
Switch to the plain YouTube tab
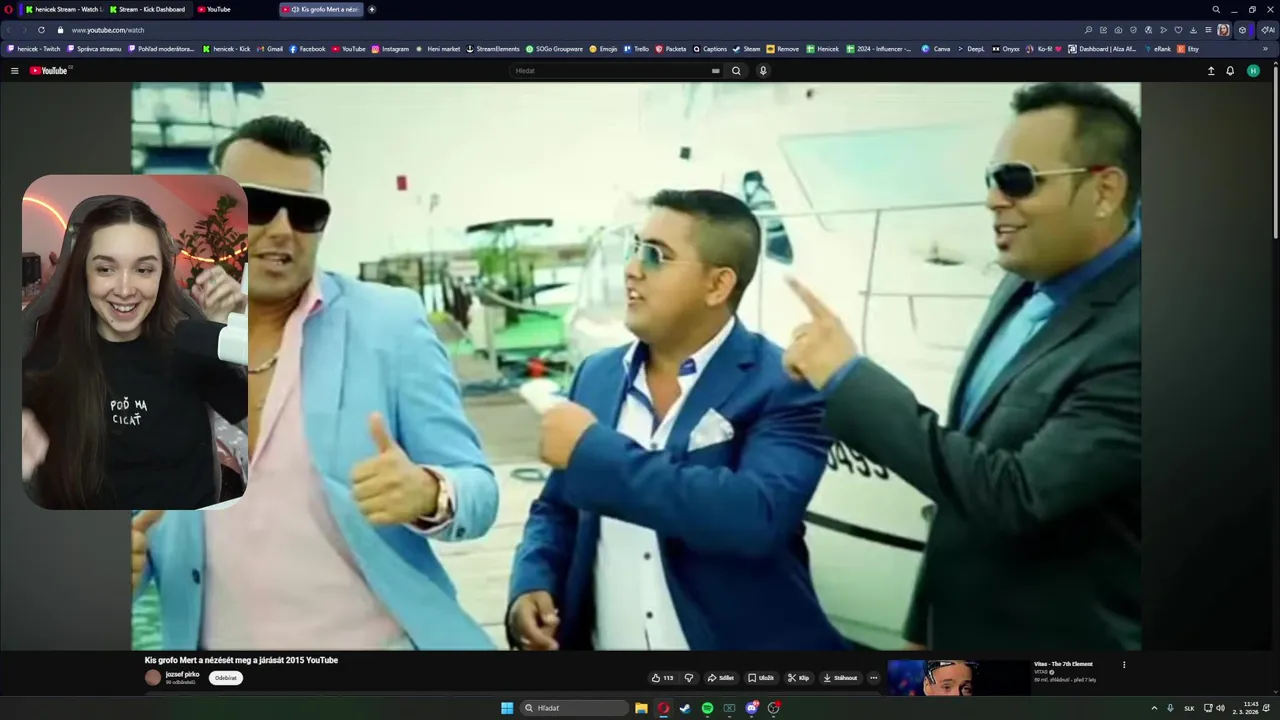(232, 9)
